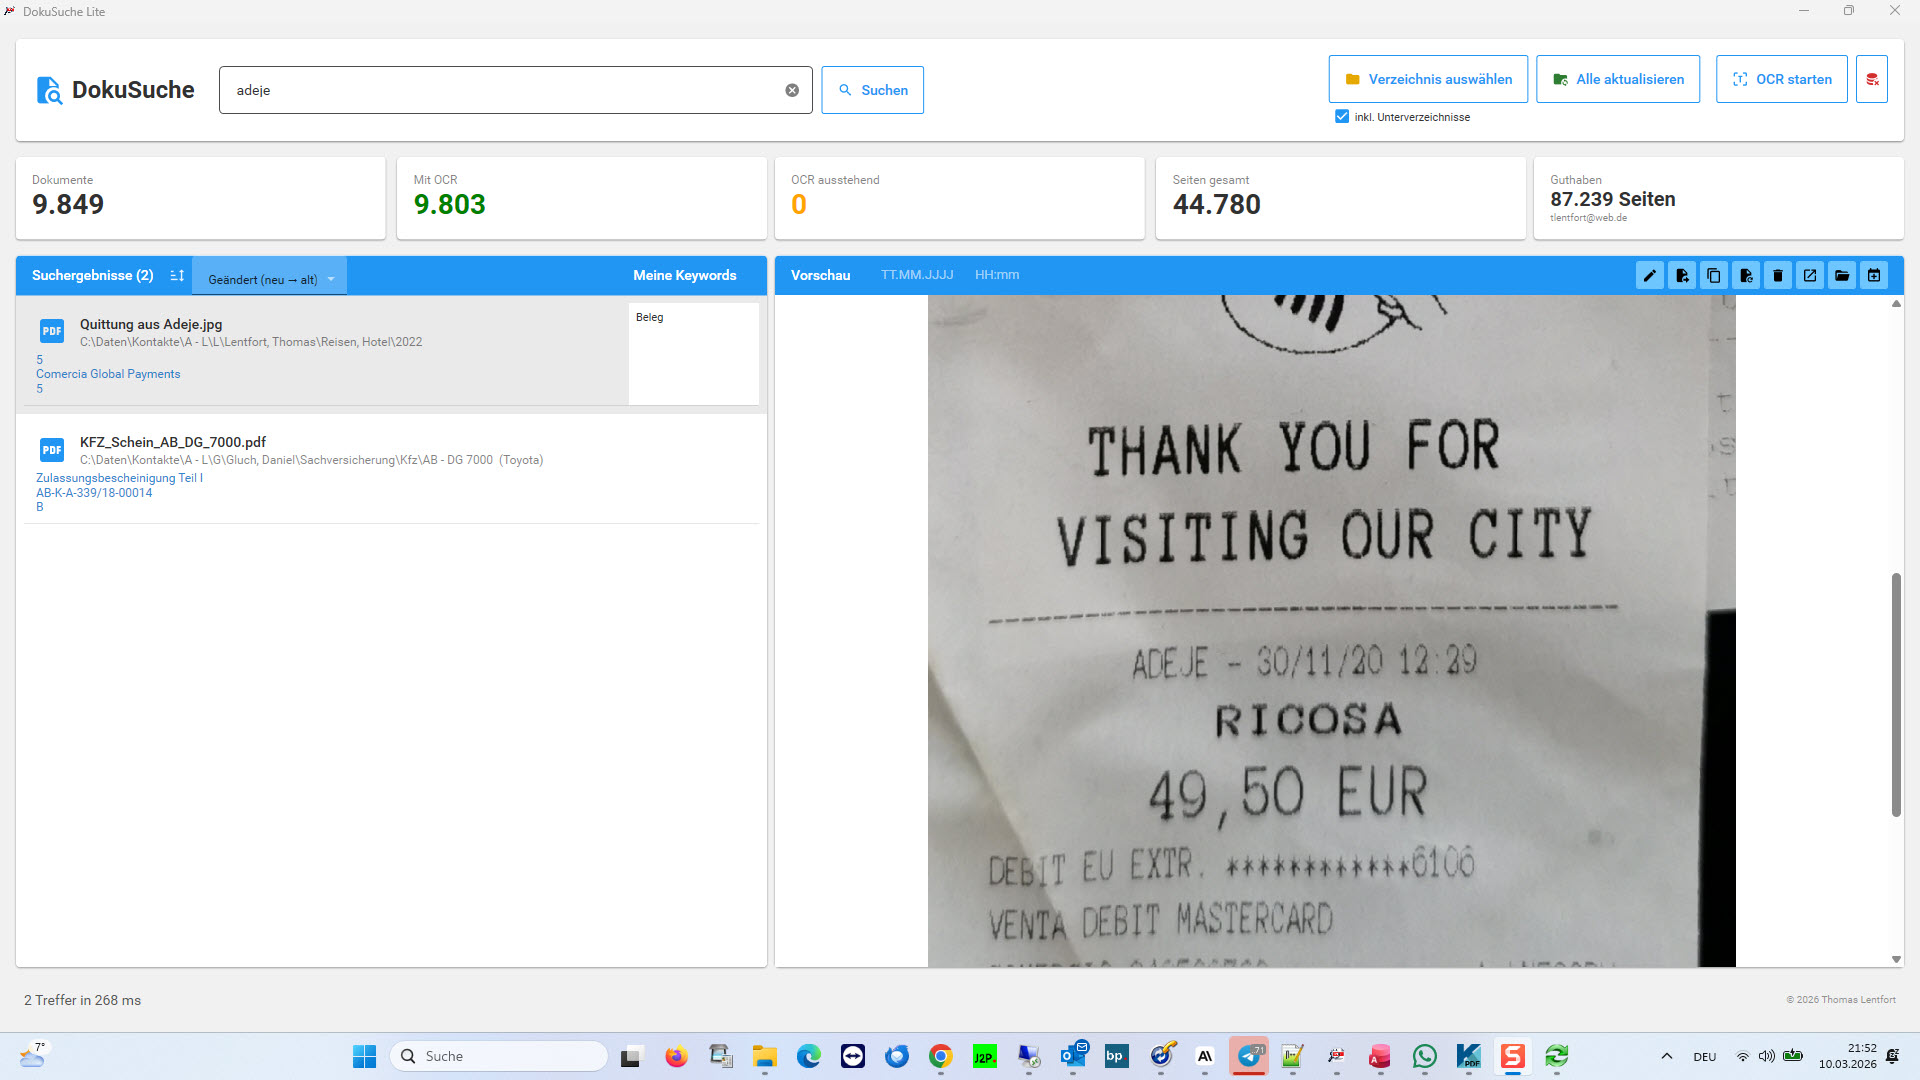Start OCR with the OCR starten button
The width and height of the screenshot is (1920, 1080).
click(x=1781, y=79)
